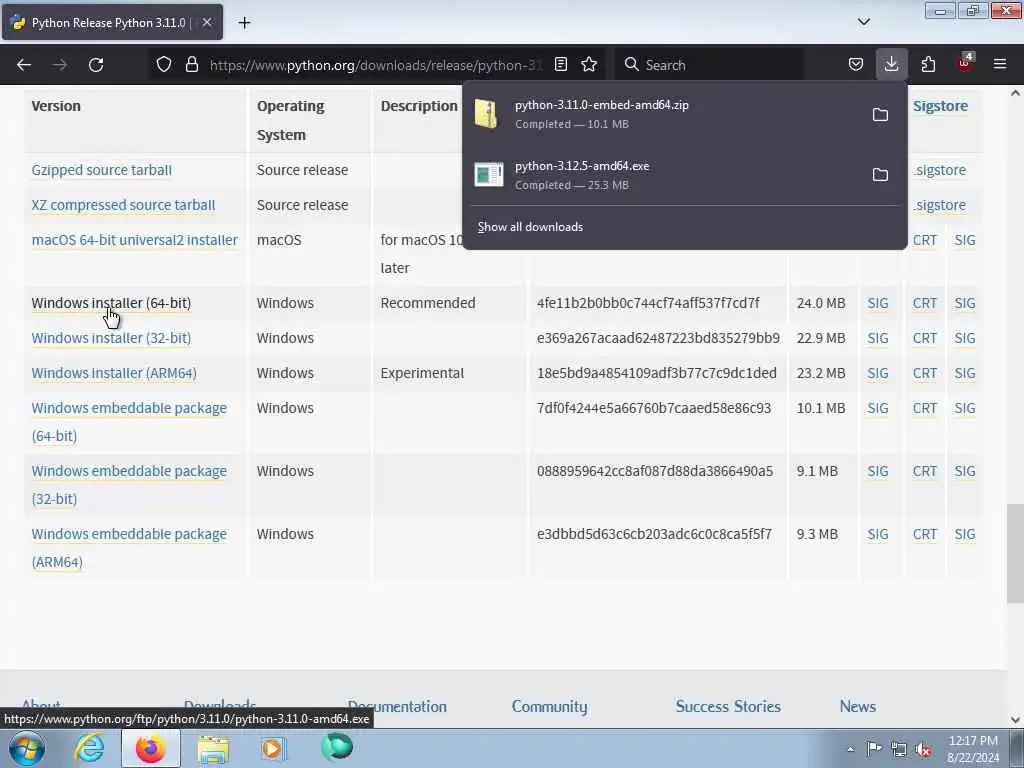Download macOS 64-bit universal2 installer
Viewport: 1024px width, 768px height.
135,240
